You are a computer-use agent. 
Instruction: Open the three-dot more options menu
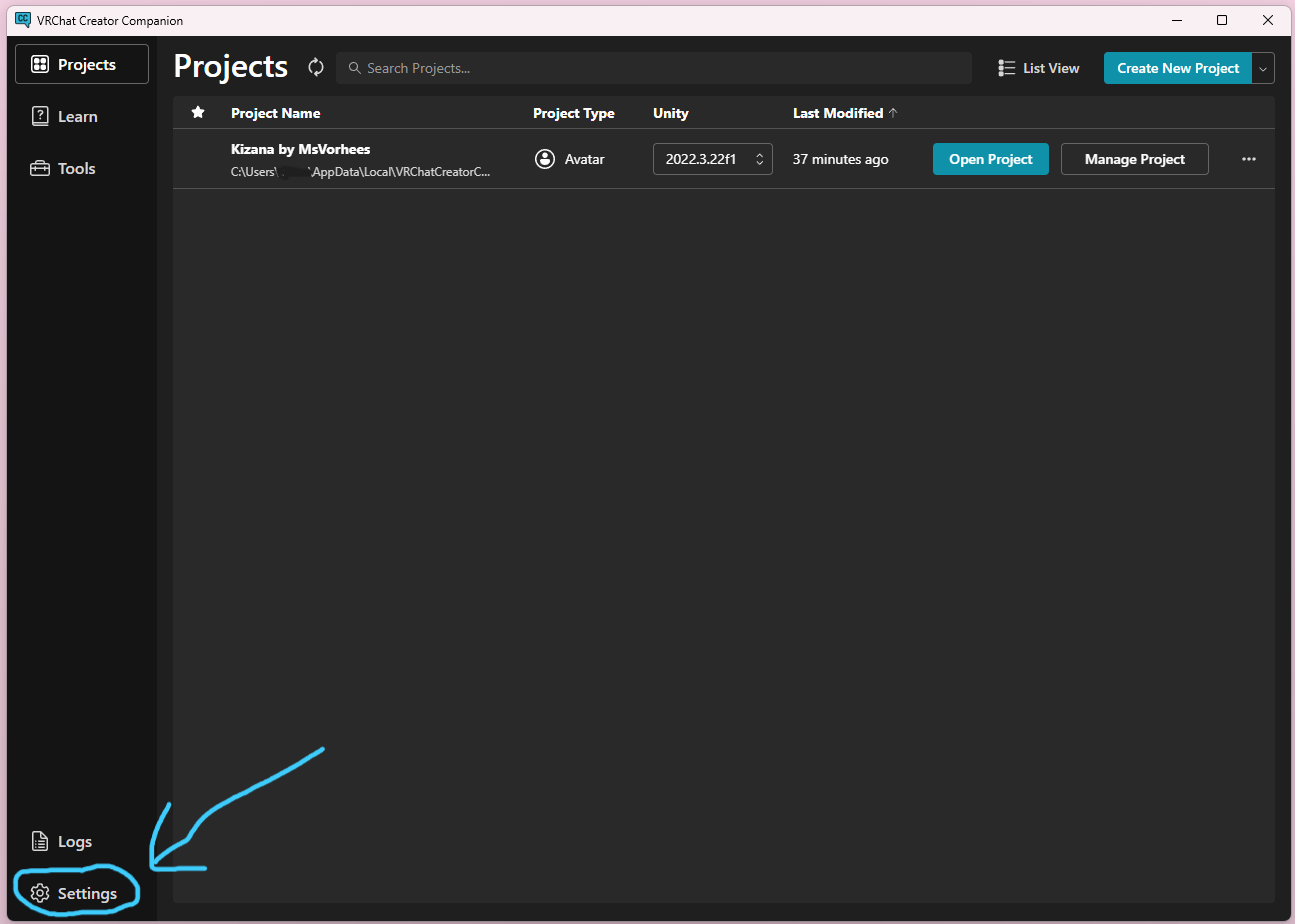tap(1248, 159)
